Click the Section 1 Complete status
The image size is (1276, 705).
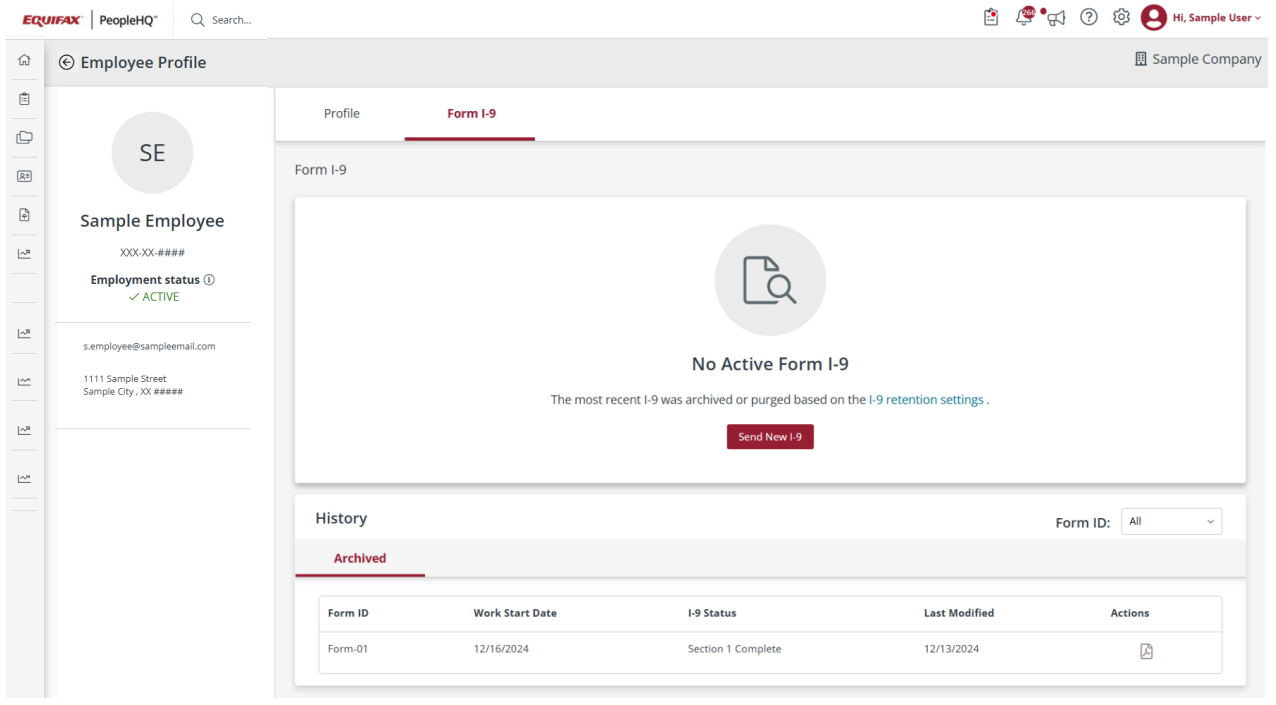(734, 649)
